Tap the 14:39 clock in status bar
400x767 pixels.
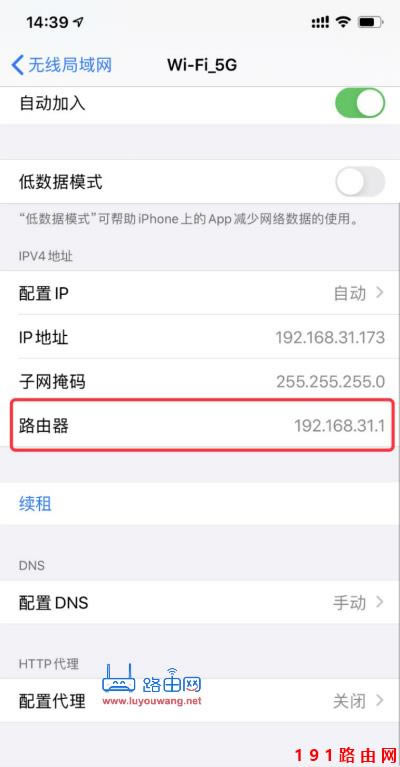click(47, 22)
